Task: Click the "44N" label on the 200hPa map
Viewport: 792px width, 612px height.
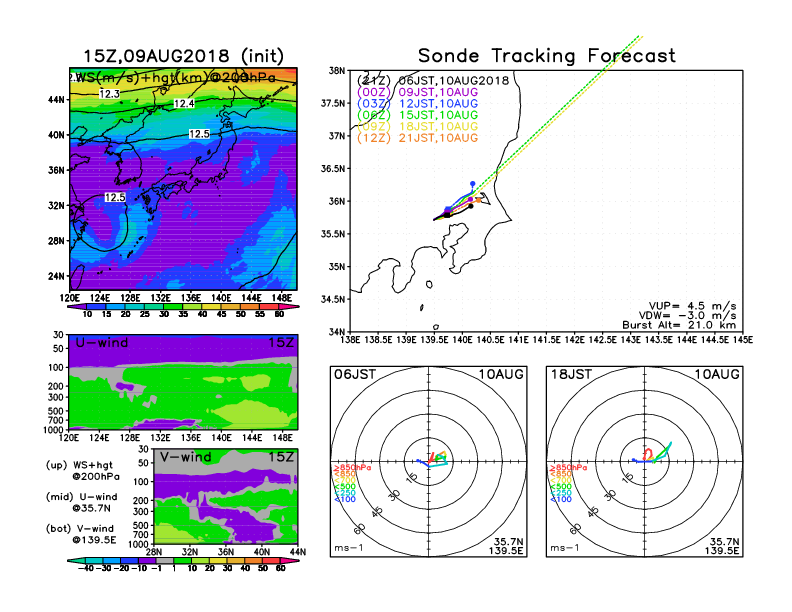Action: 57,100
